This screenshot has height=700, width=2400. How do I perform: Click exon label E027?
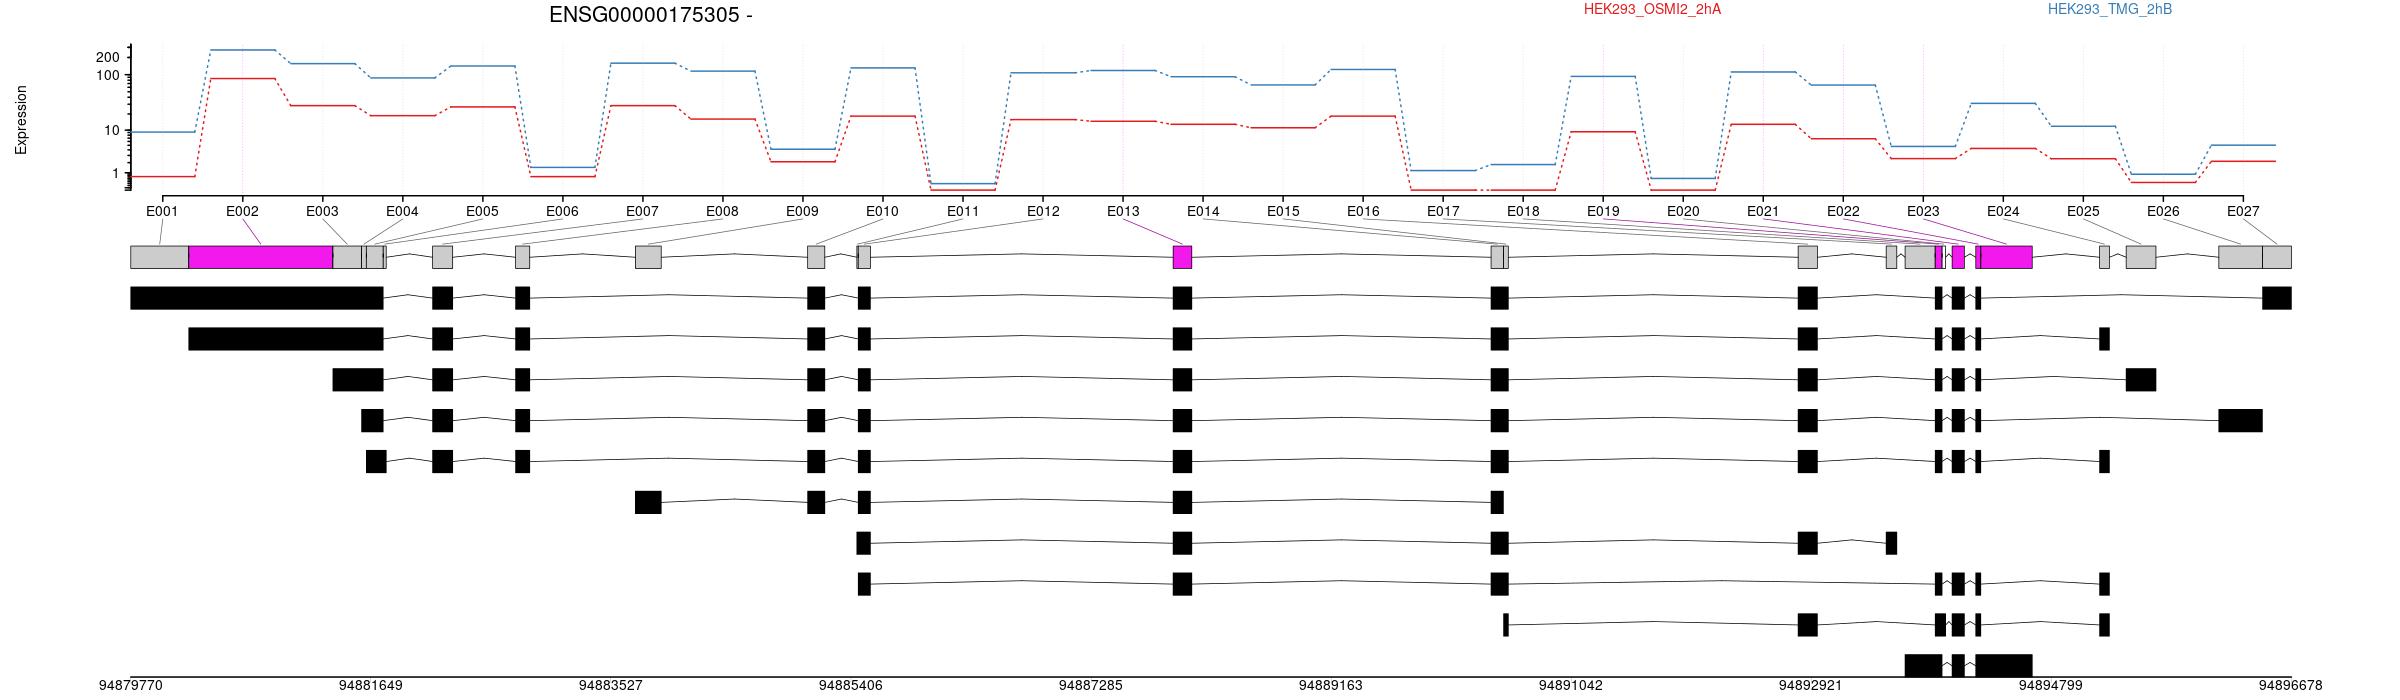[x=2243, y=211]
